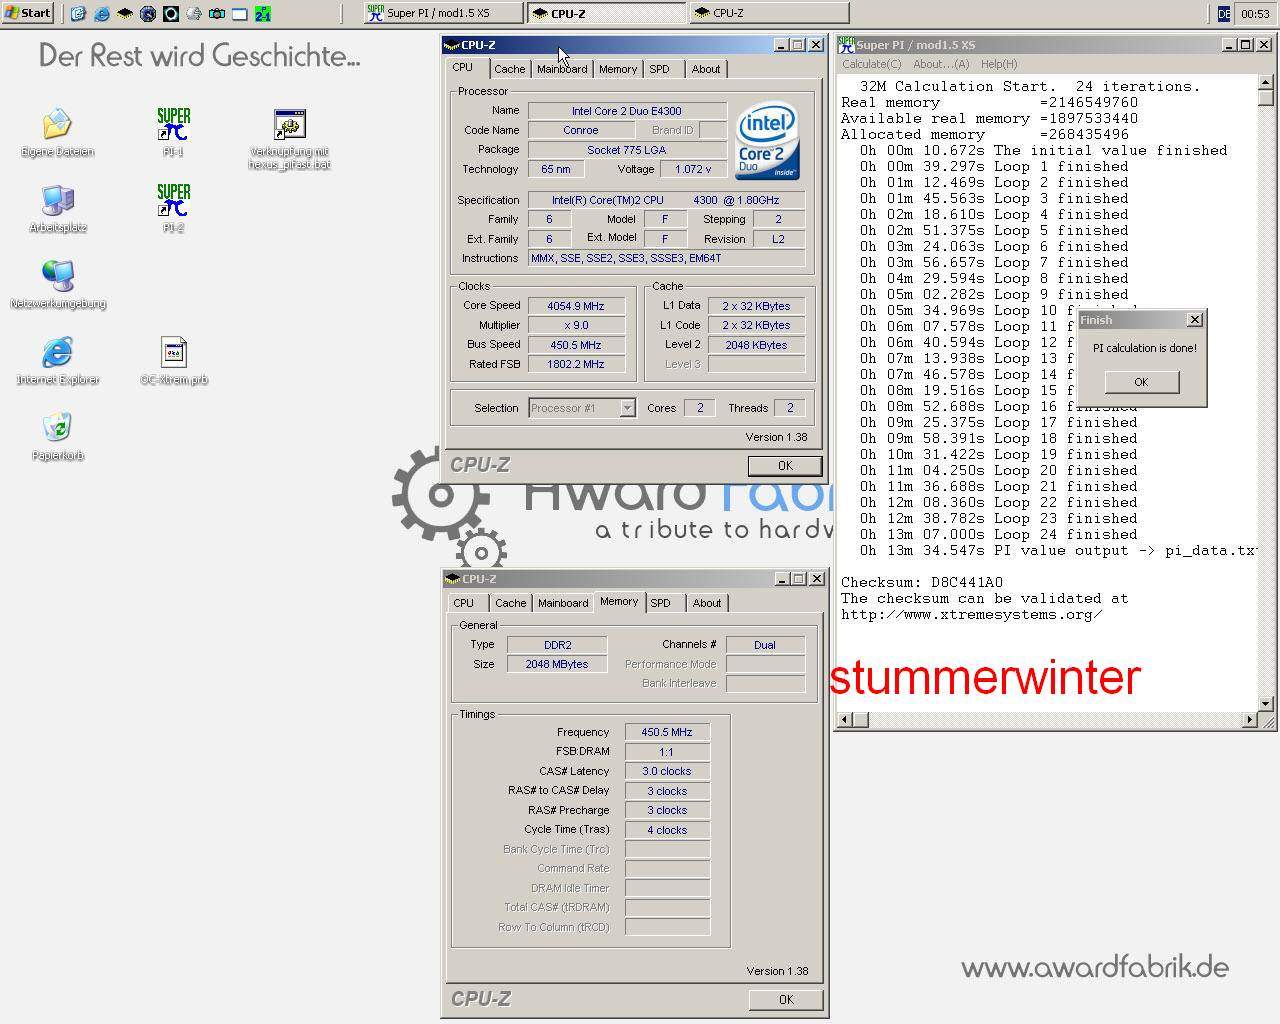Confirm OK in the Finish dialog

pyautogui.click(x=1141, y=382)
